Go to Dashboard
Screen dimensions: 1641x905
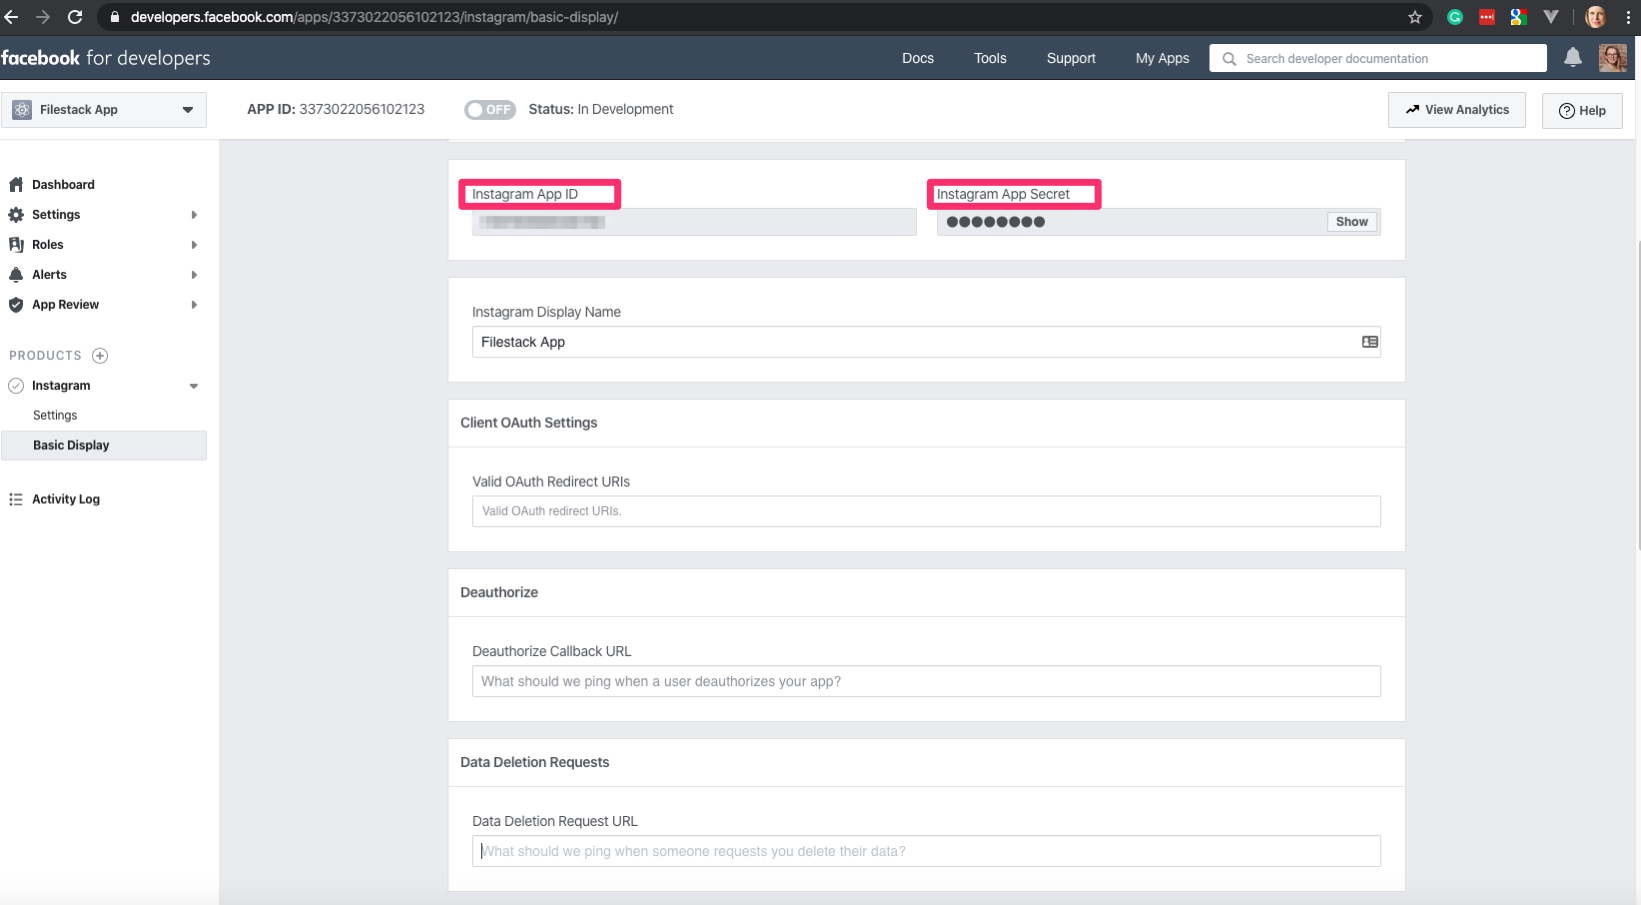(63, 184)
